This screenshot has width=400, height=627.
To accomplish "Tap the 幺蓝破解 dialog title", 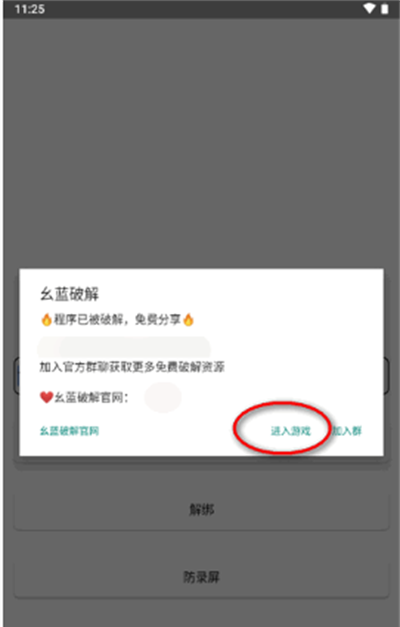I will point(69,294).
